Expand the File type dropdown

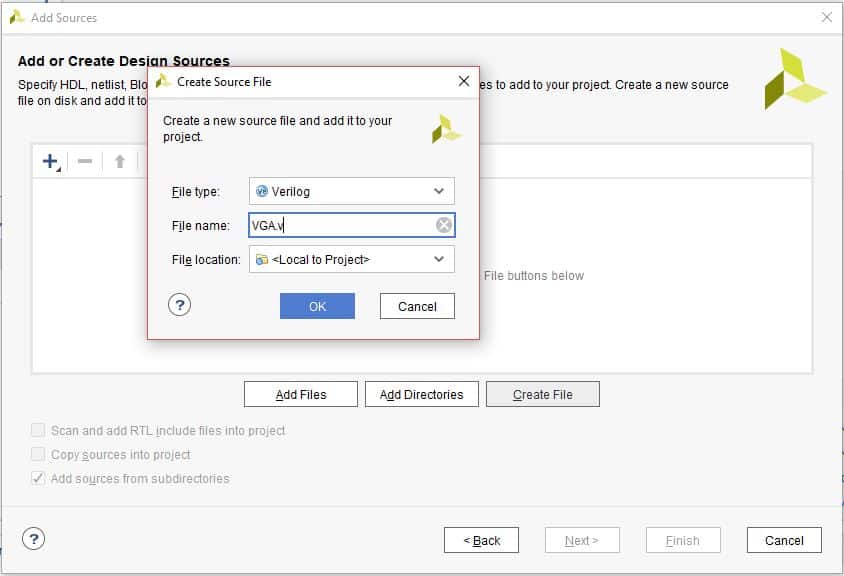pyautogui.click(x=439, y=191)
